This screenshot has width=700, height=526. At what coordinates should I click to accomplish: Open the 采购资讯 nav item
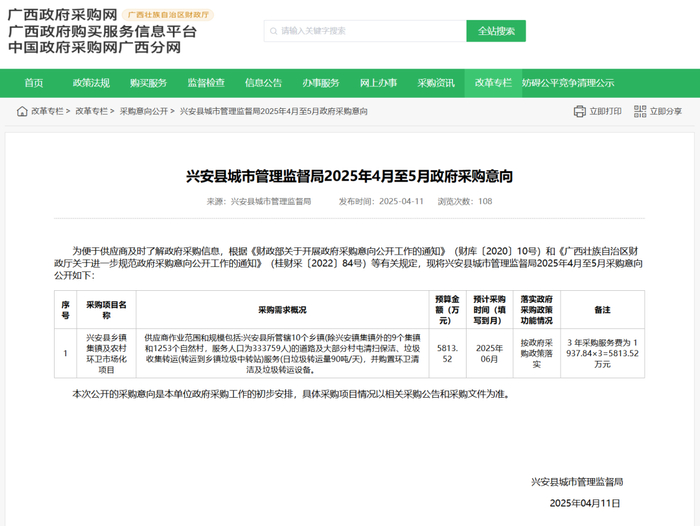pos(436,83)
